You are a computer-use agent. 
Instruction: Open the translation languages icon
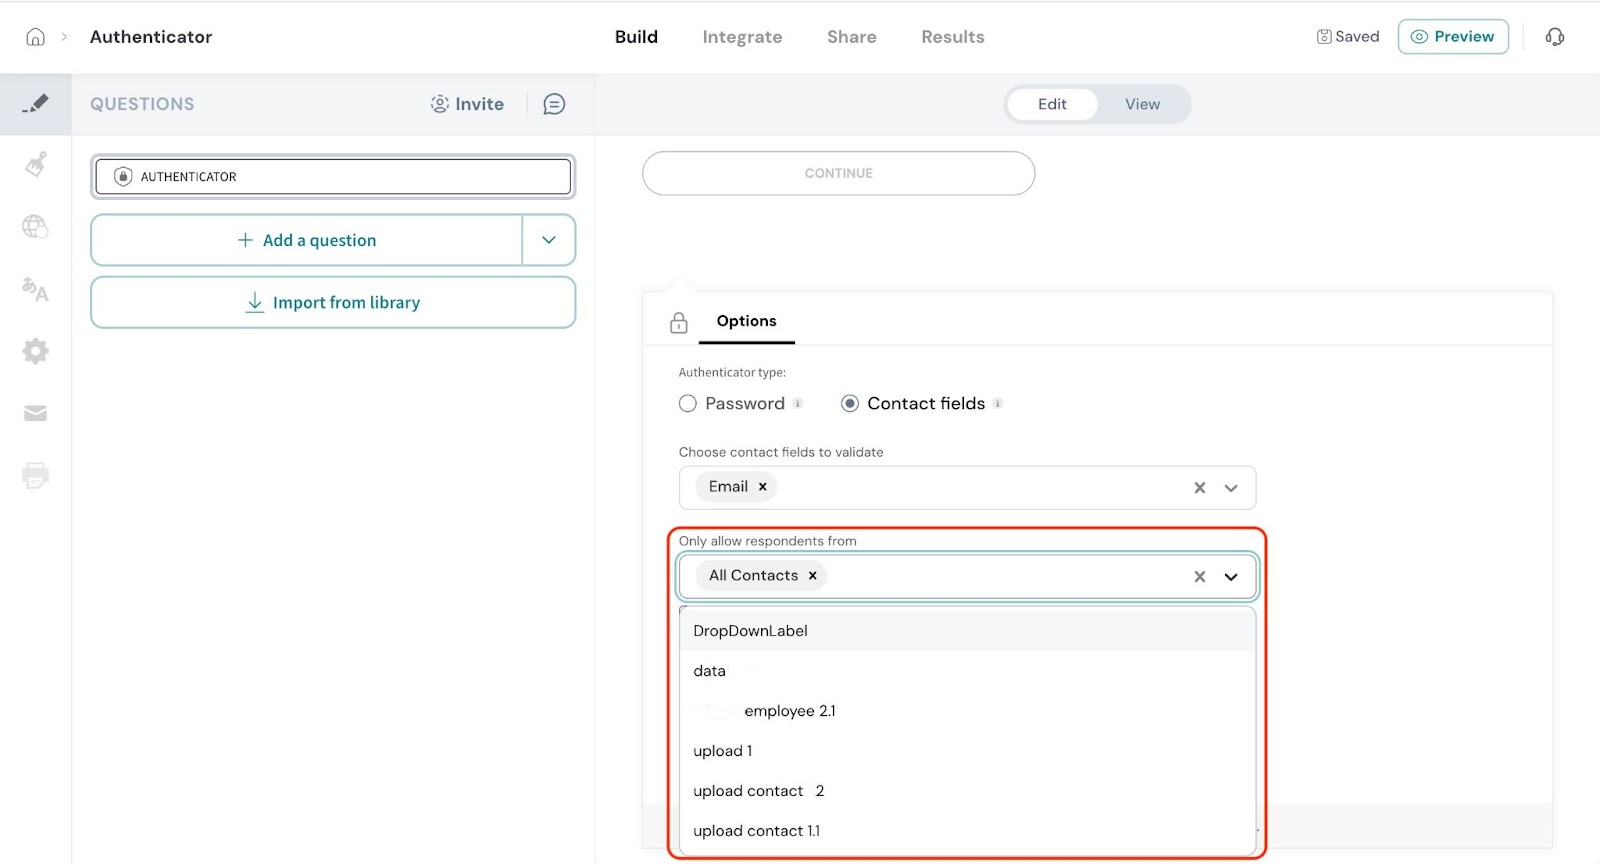tap(35, 290)
